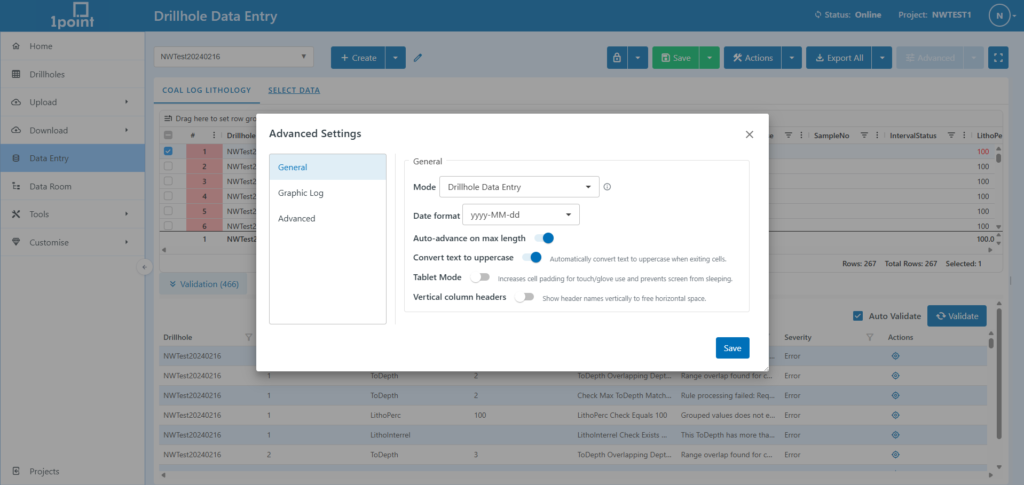This screenshot has width=1024, height=485.
Task: Close the Advanced Settings dialog
Action: 749,134
